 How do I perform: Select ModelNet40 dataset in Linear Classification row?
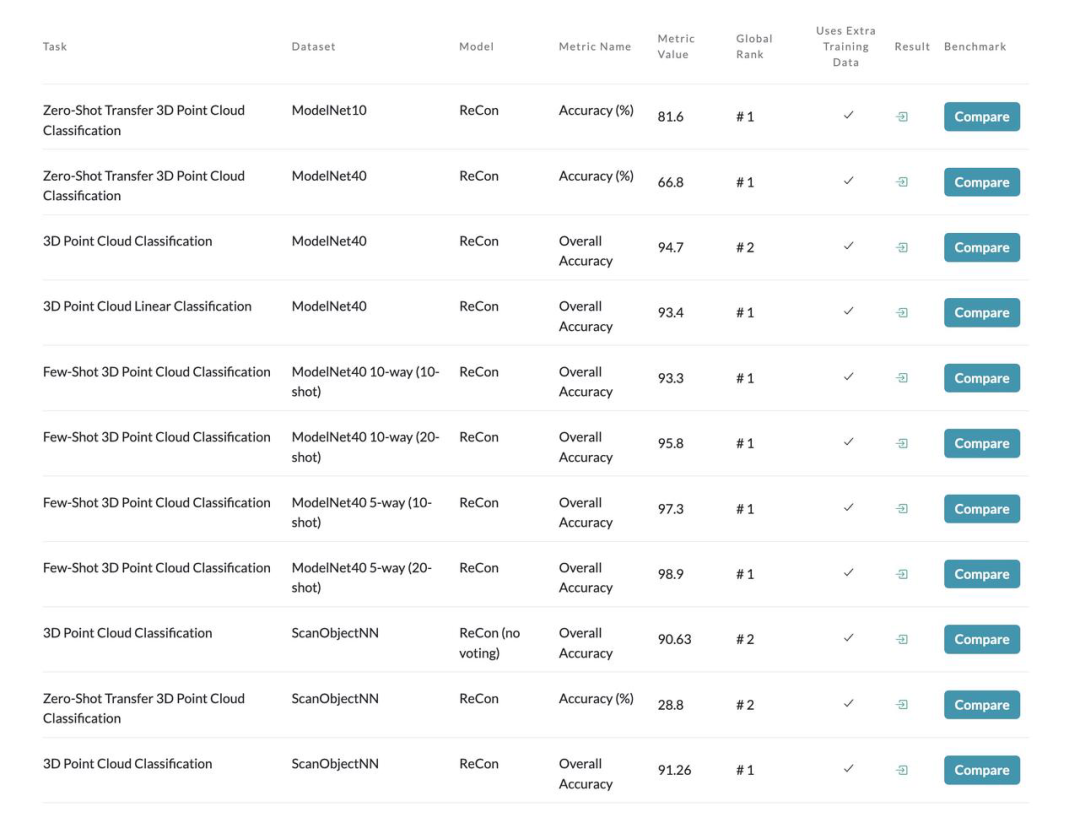[329, 306]
